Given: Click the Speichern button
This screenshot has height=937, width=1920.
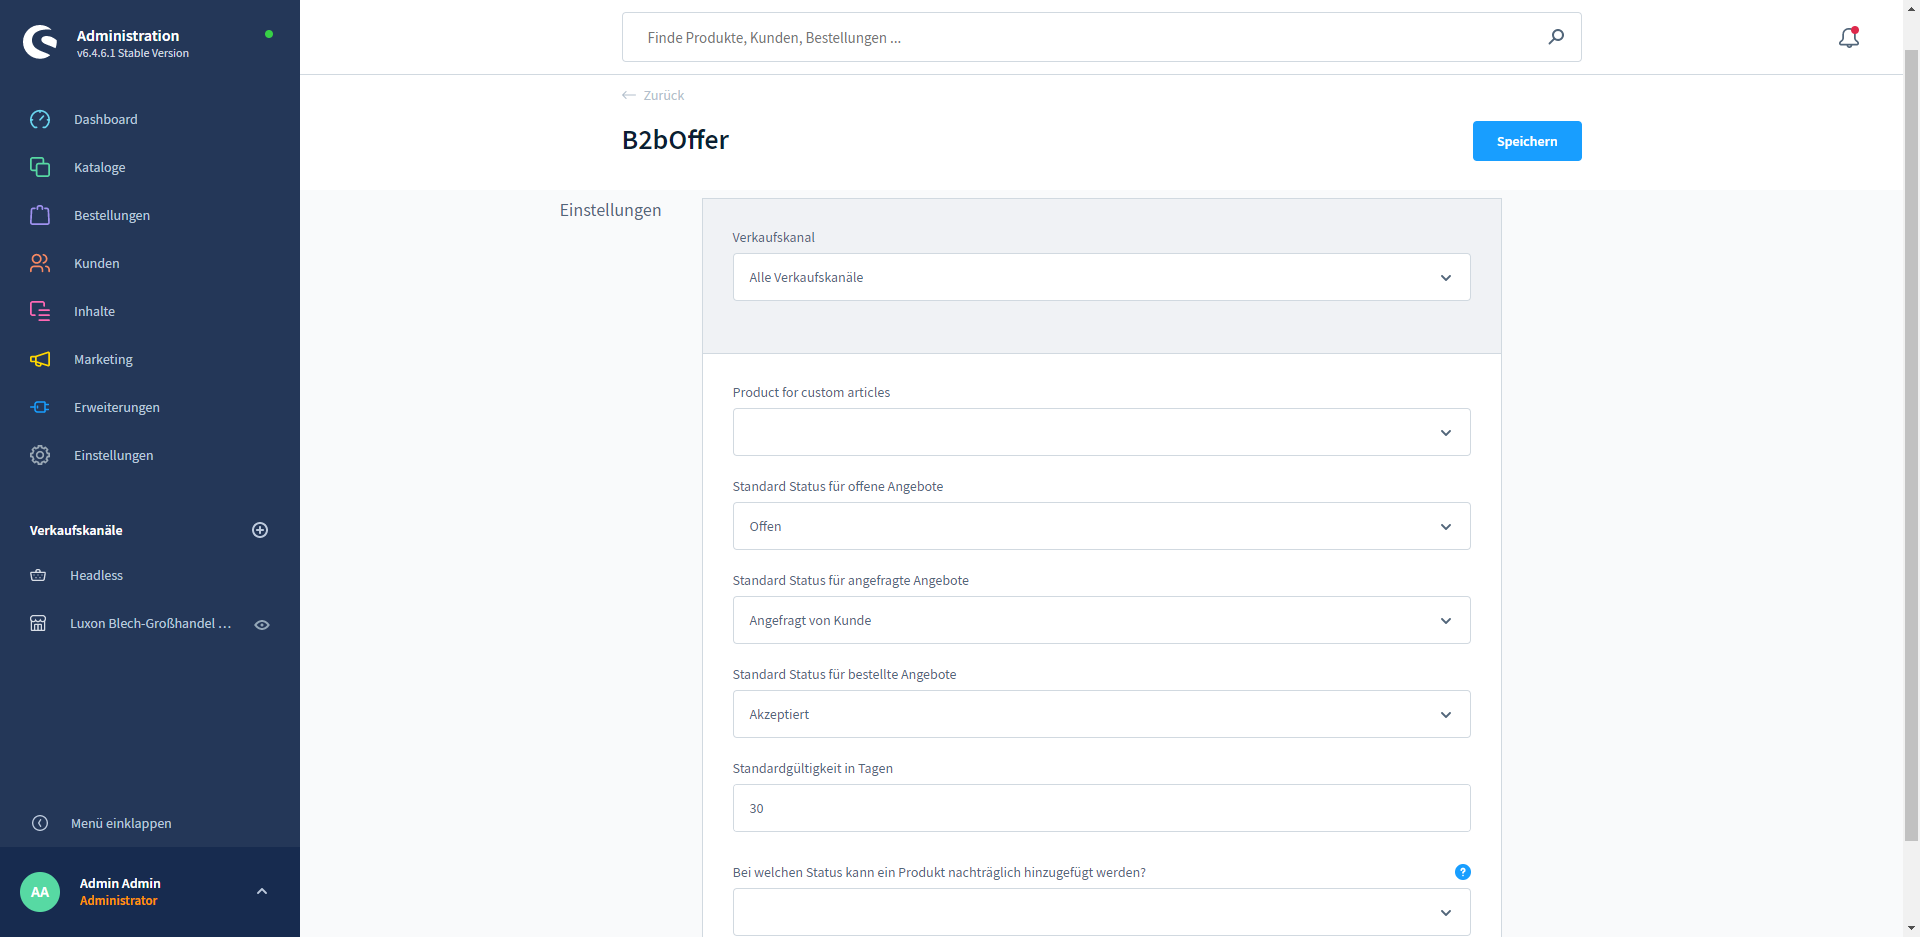Looking at the screenshot, I should [1526, 141].
